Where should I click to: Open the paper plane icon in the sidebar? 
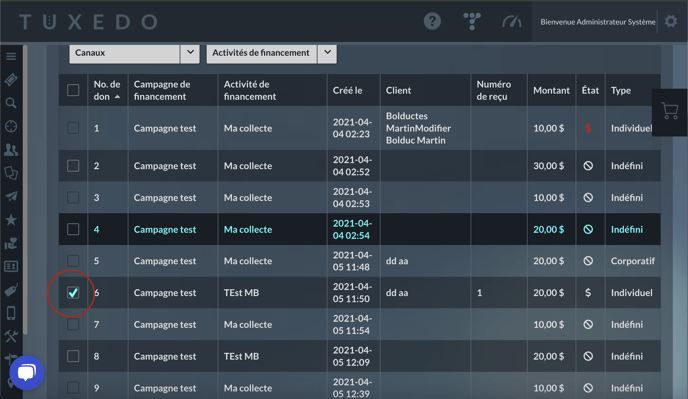tap(11, 196)
